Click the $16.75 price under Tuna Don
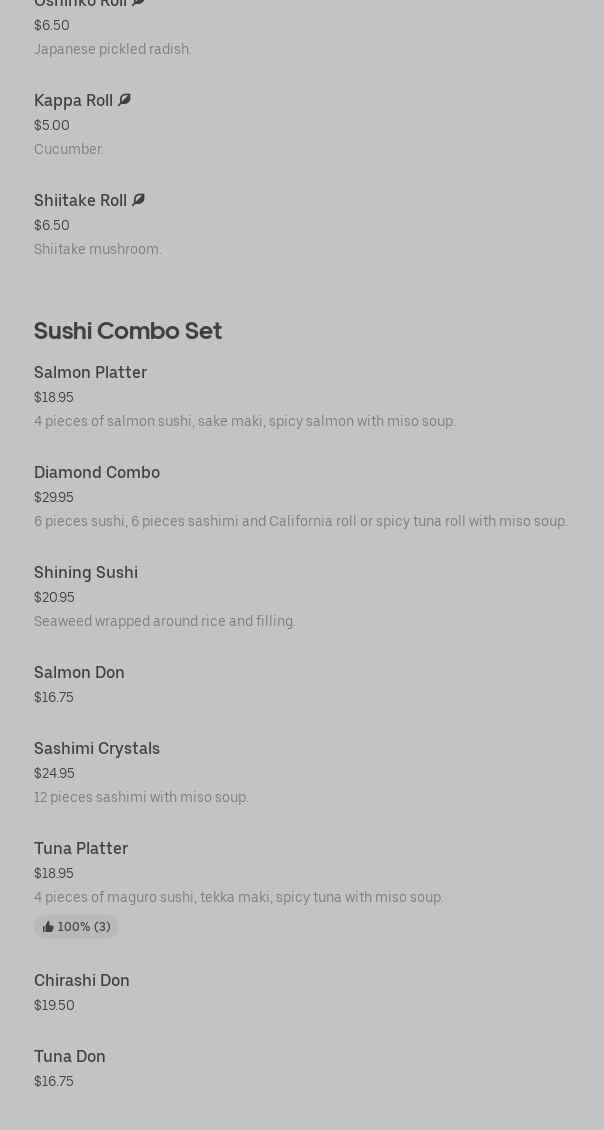The height and width of the screenshot is (1130, 604). click(x=54, y=1081)
